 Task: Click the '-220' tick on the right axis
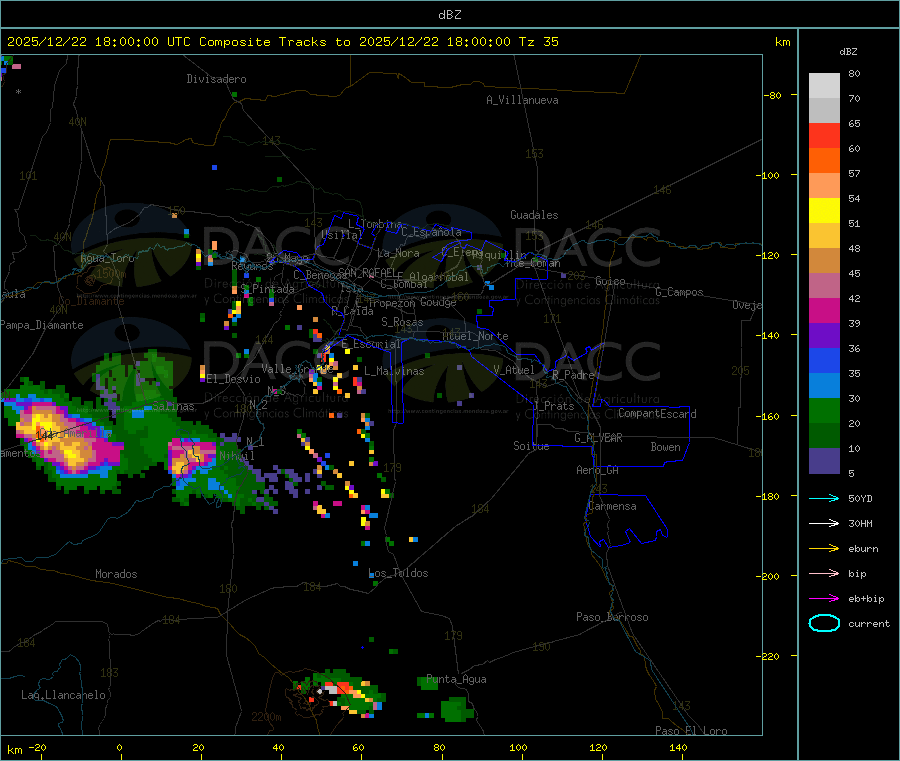coord(770,656)
